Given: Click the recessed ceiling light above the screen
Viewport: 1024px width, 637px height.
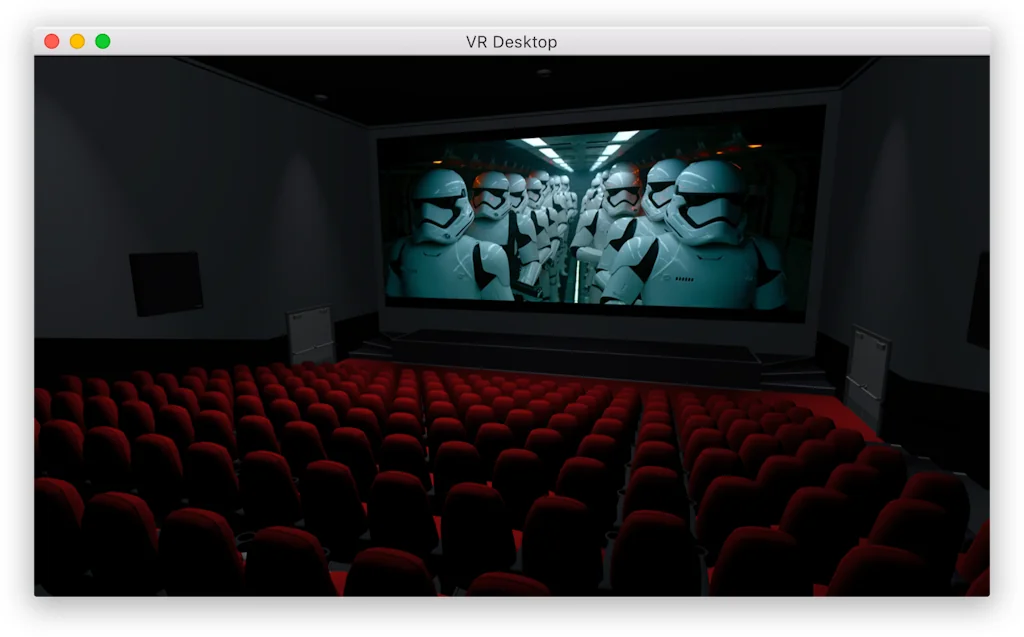Looking at the screenshot, I should pos(543,72).
